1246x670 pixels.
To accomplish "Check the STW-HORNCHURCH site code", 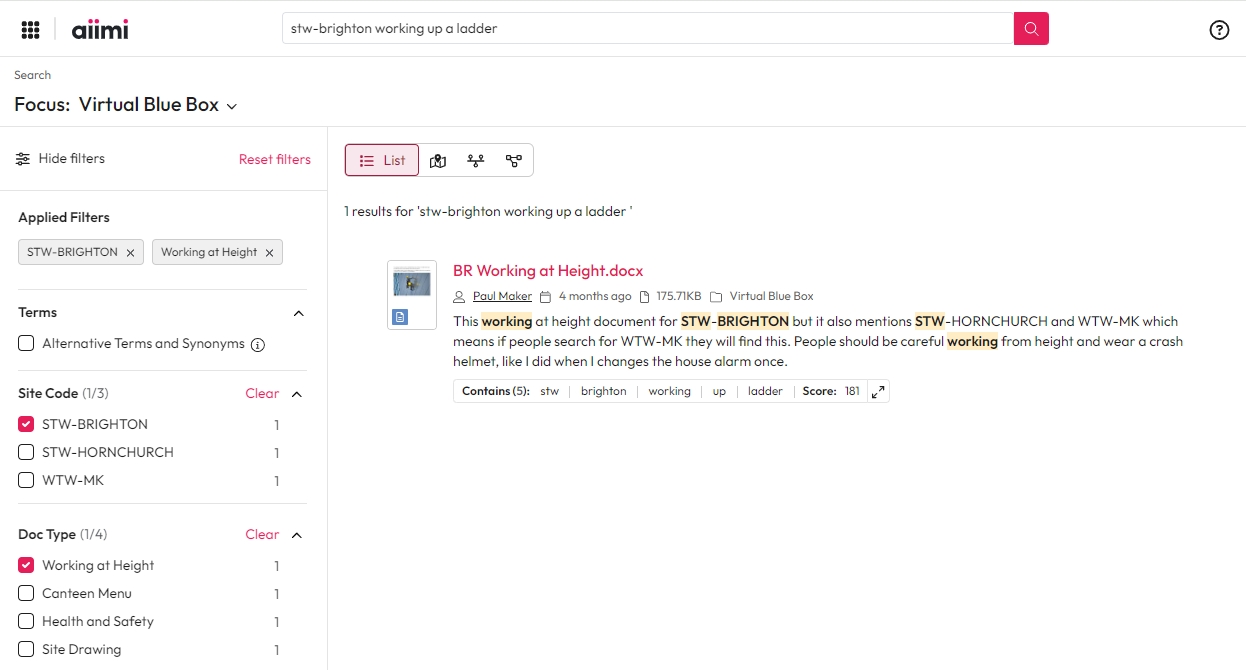I will (26, 452).
